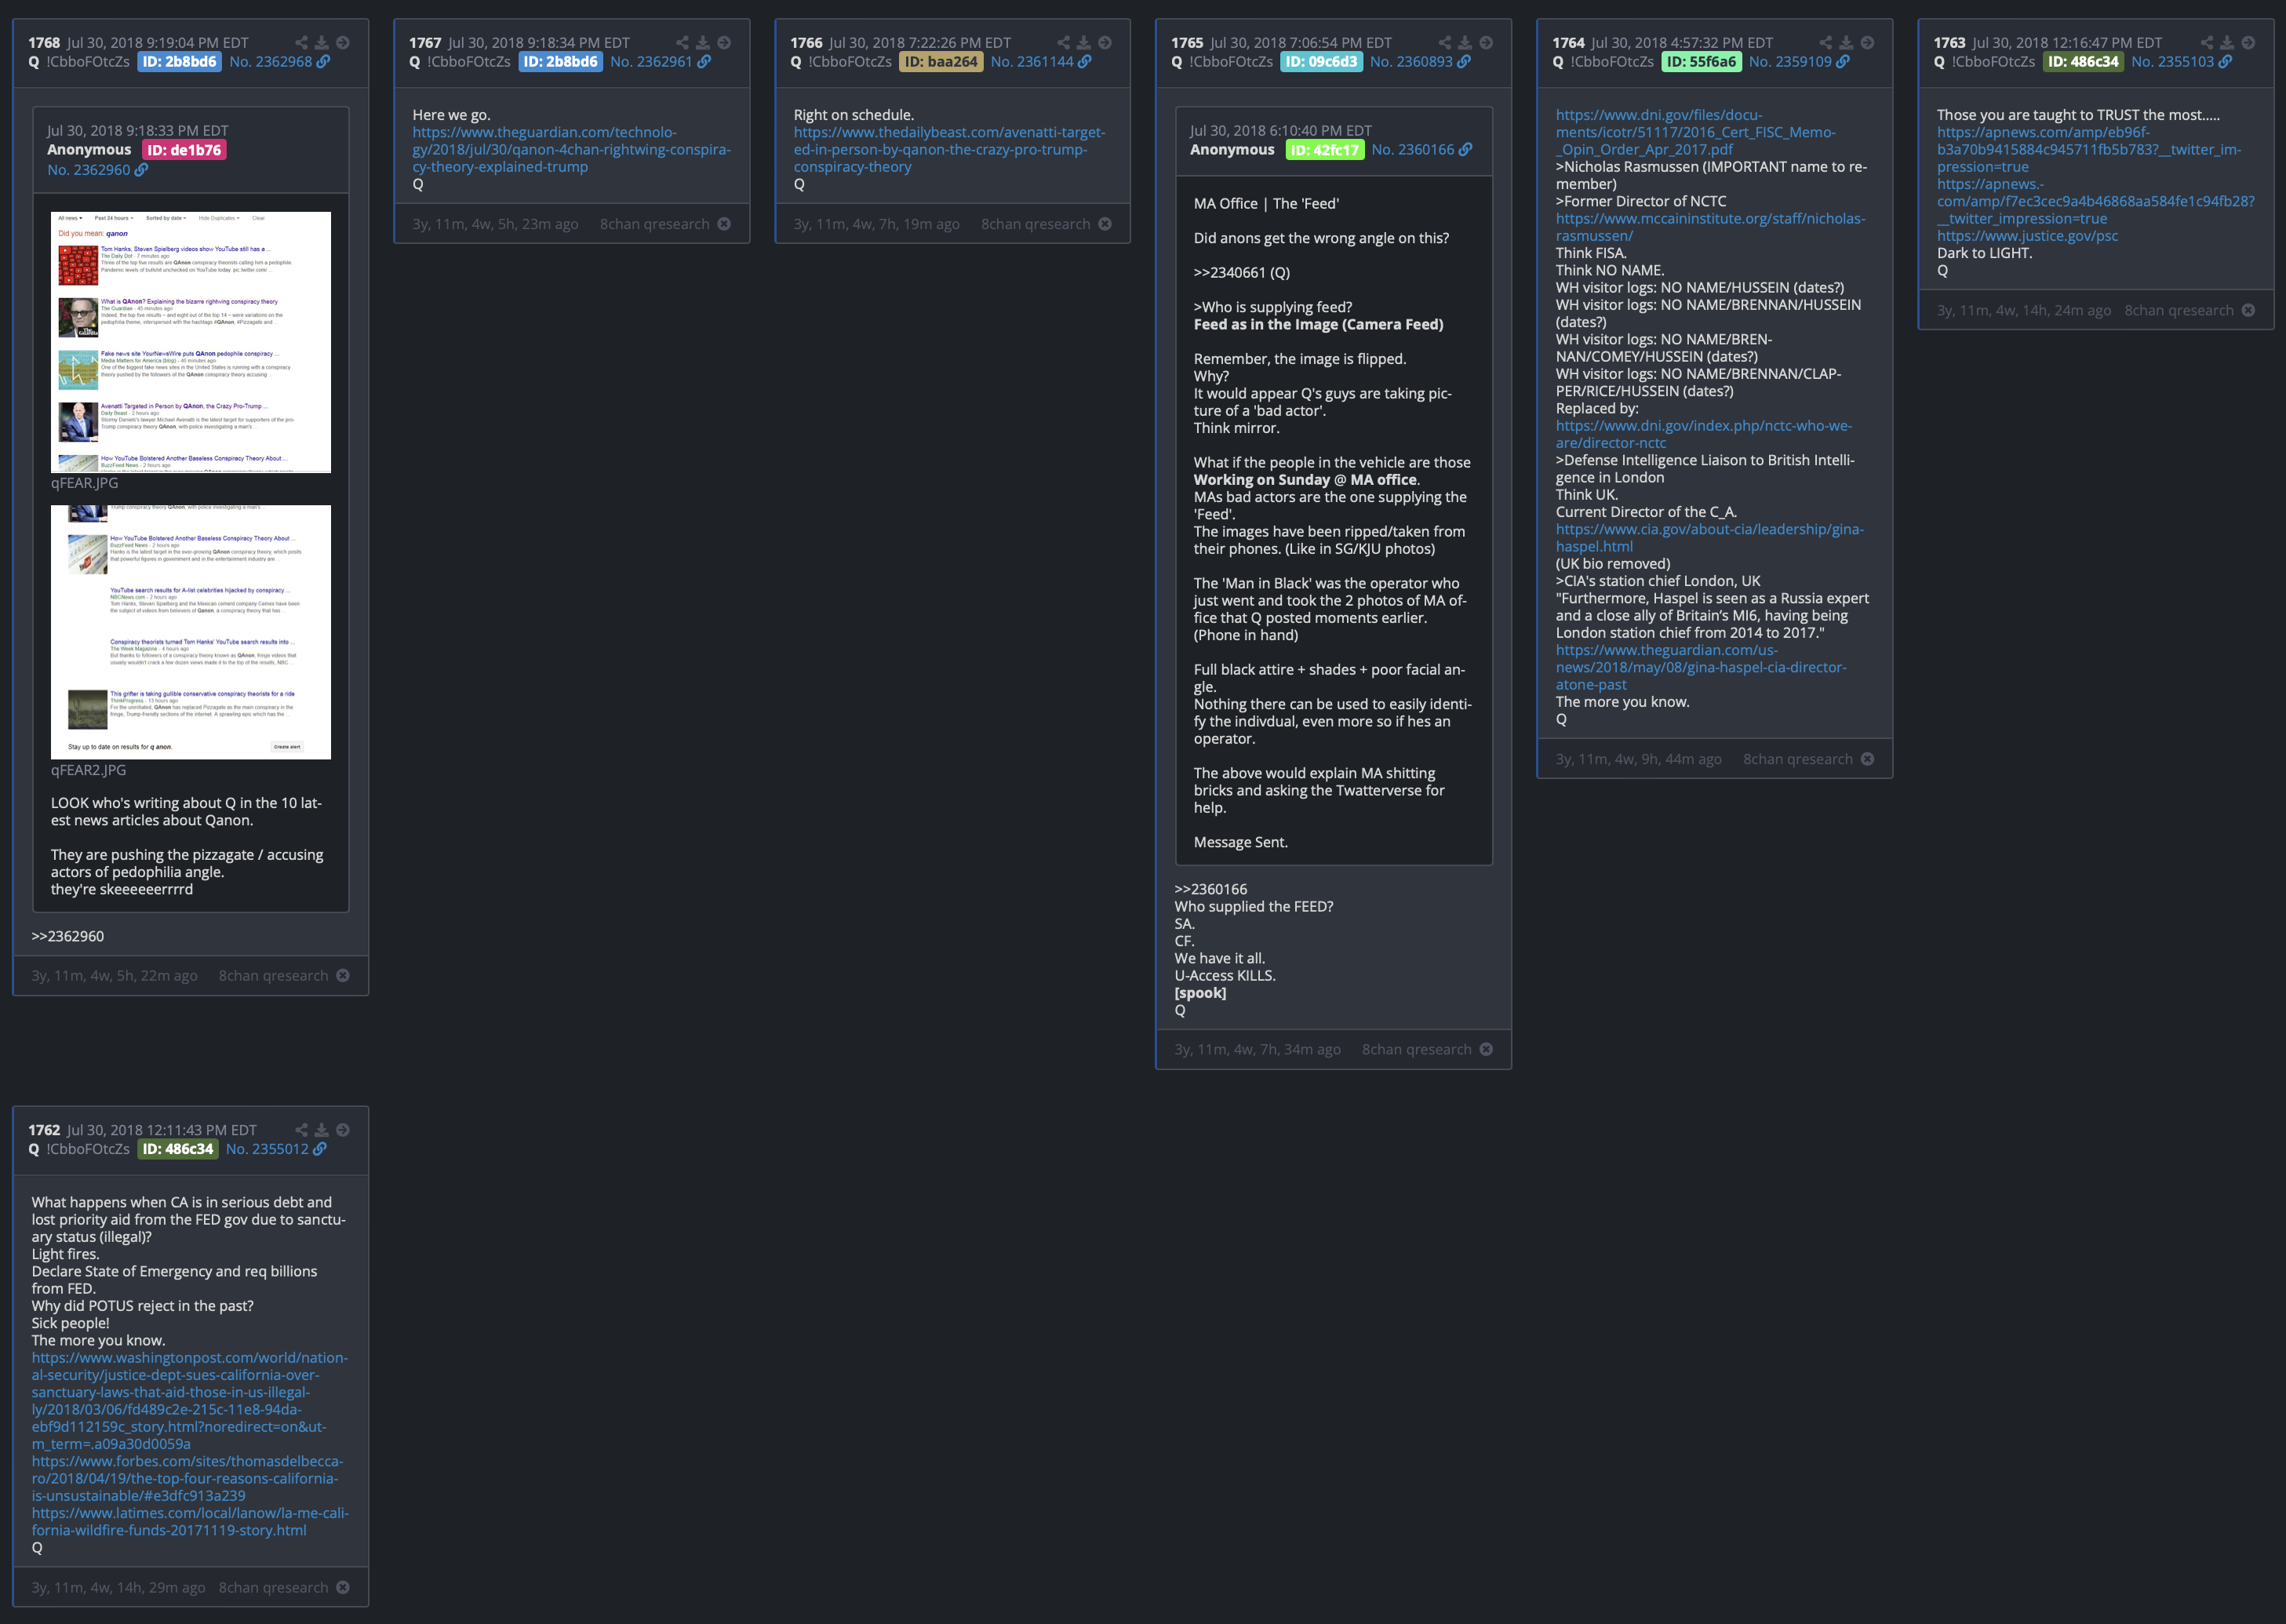Share post 1764
The width and height of the screenshot is (2286, 1624).
tap(1825, 43)
